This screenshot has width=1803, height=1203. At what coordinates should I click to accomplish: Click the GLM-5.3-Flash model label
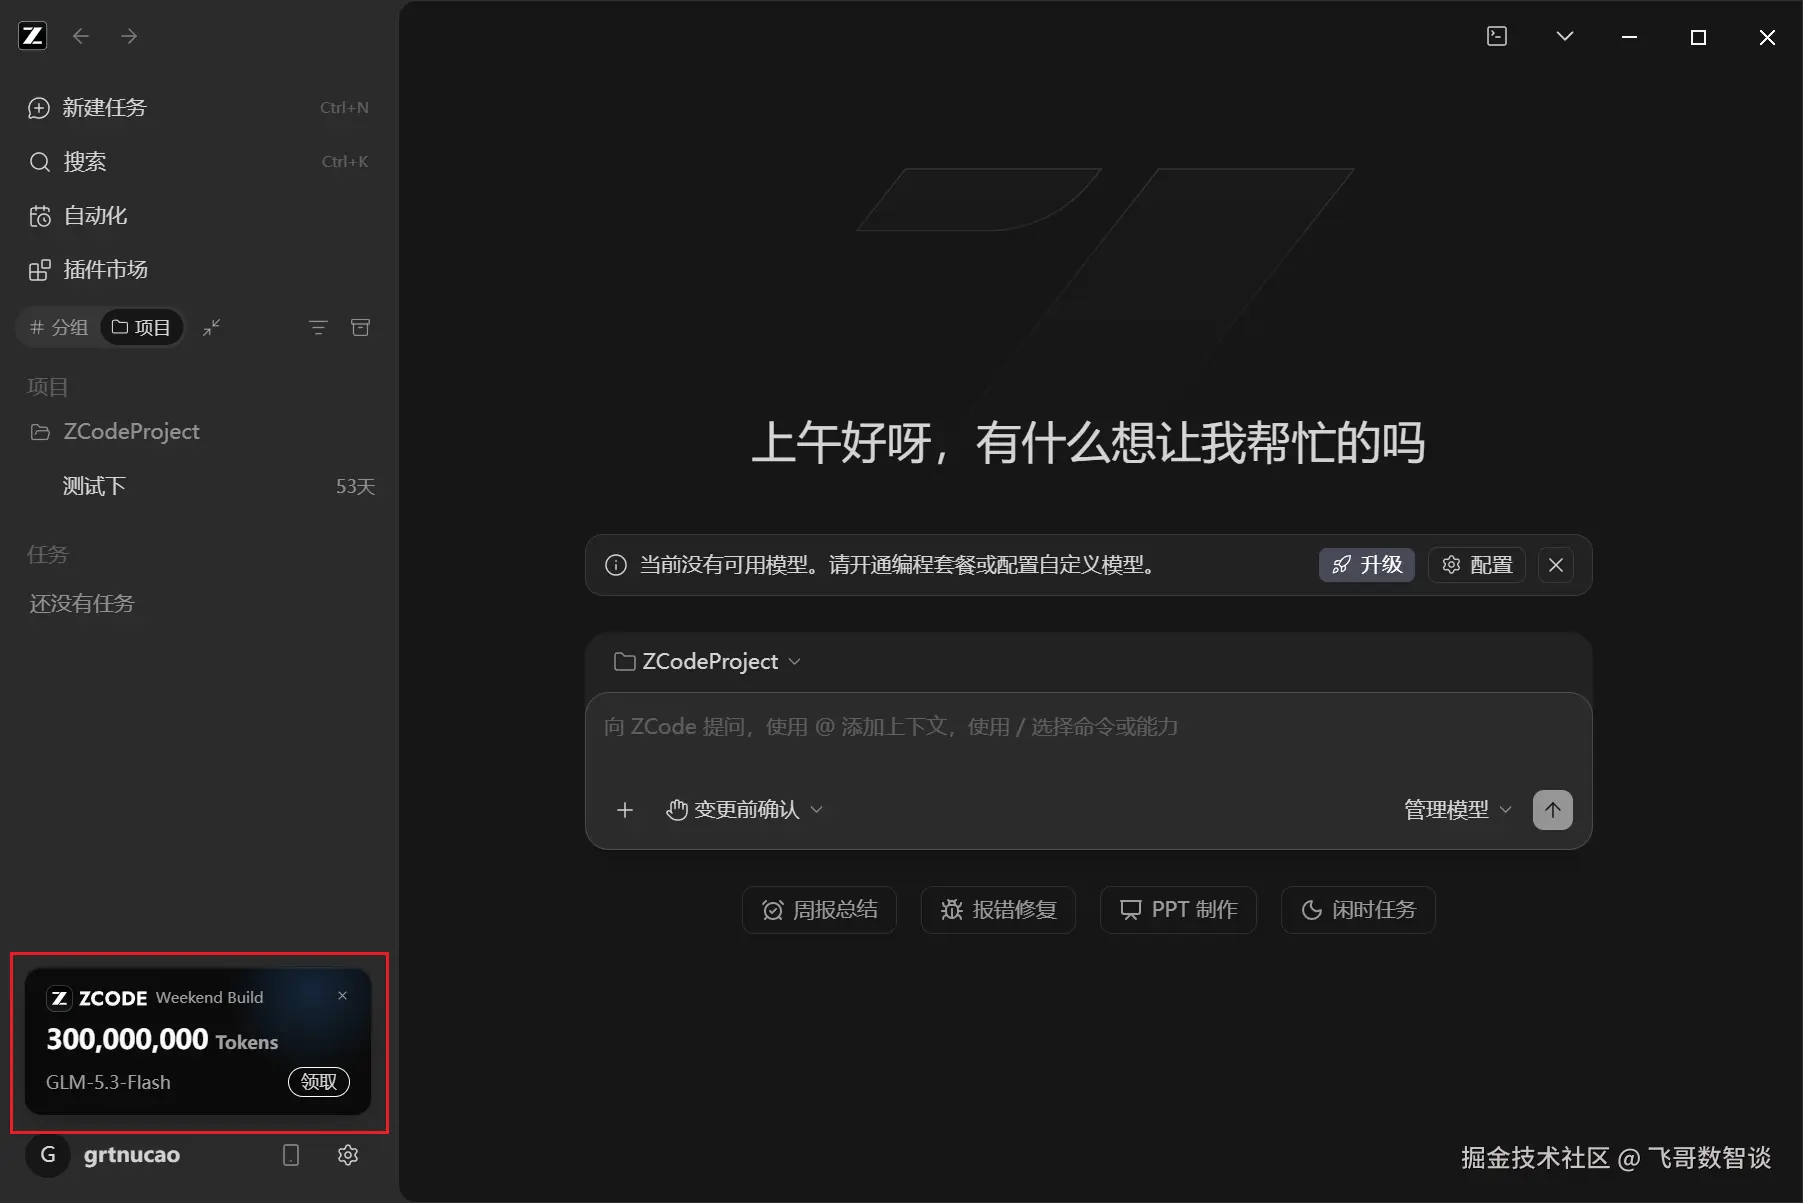click(x=108, y=1082)
